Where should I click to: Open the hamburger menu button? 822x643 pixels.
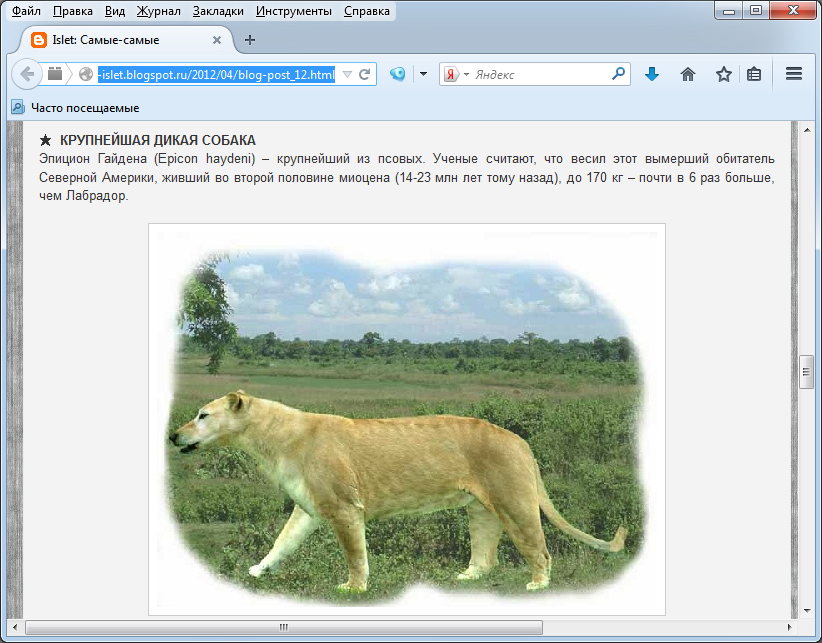[794, 74]
